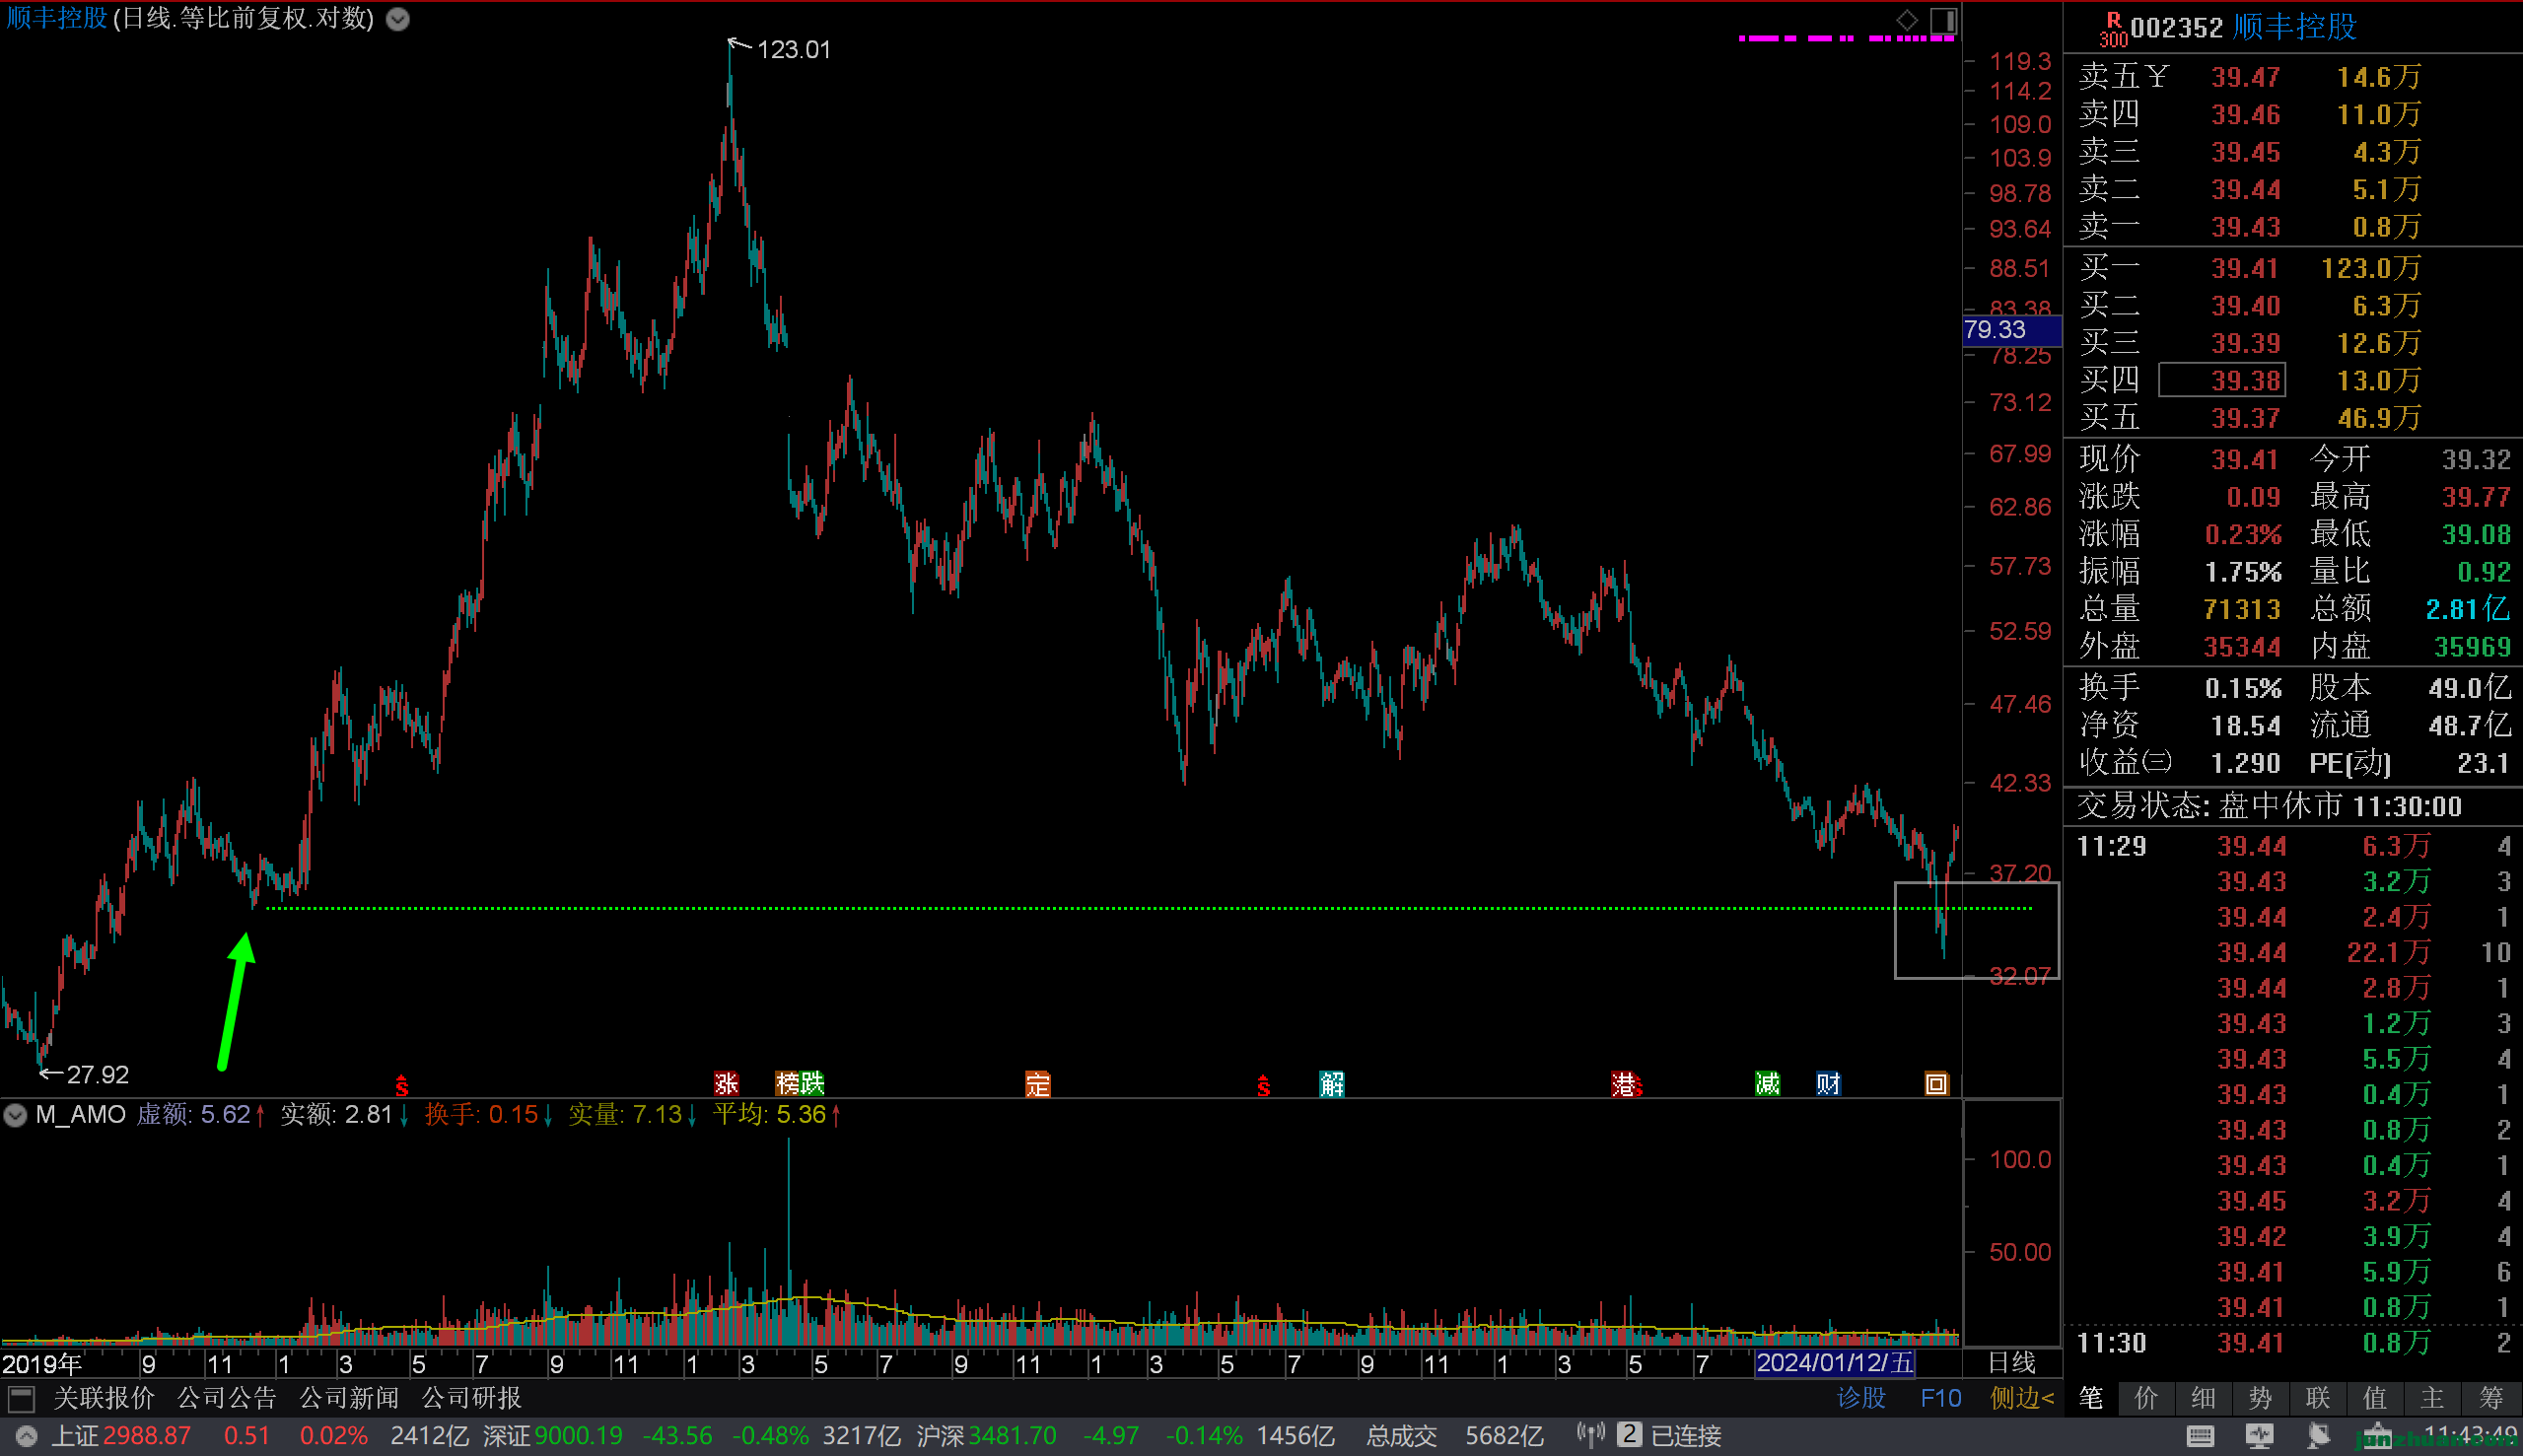Click 上证 index value 2988.87
2523x1456 pixels.
tap(147, 1436)
